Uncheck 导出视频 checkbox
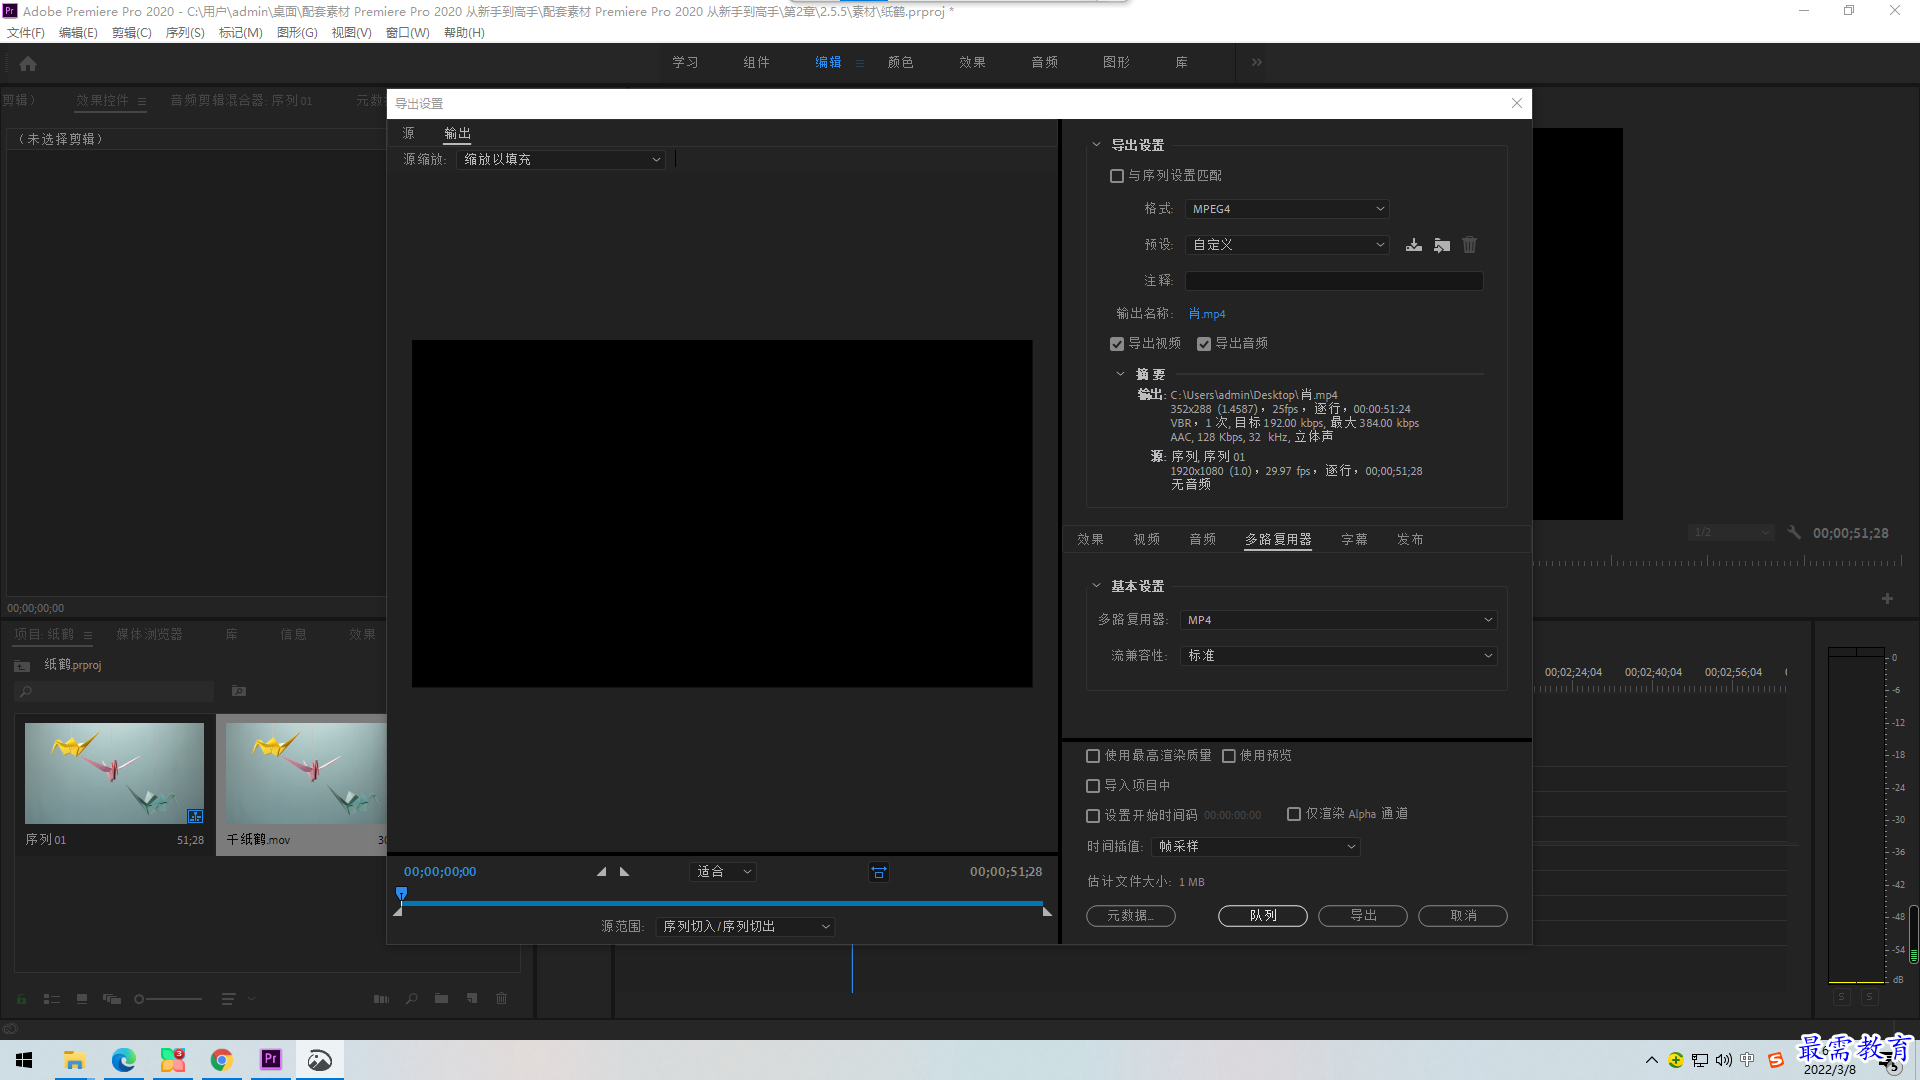1920x1080 pixels. coord(1117,344)
